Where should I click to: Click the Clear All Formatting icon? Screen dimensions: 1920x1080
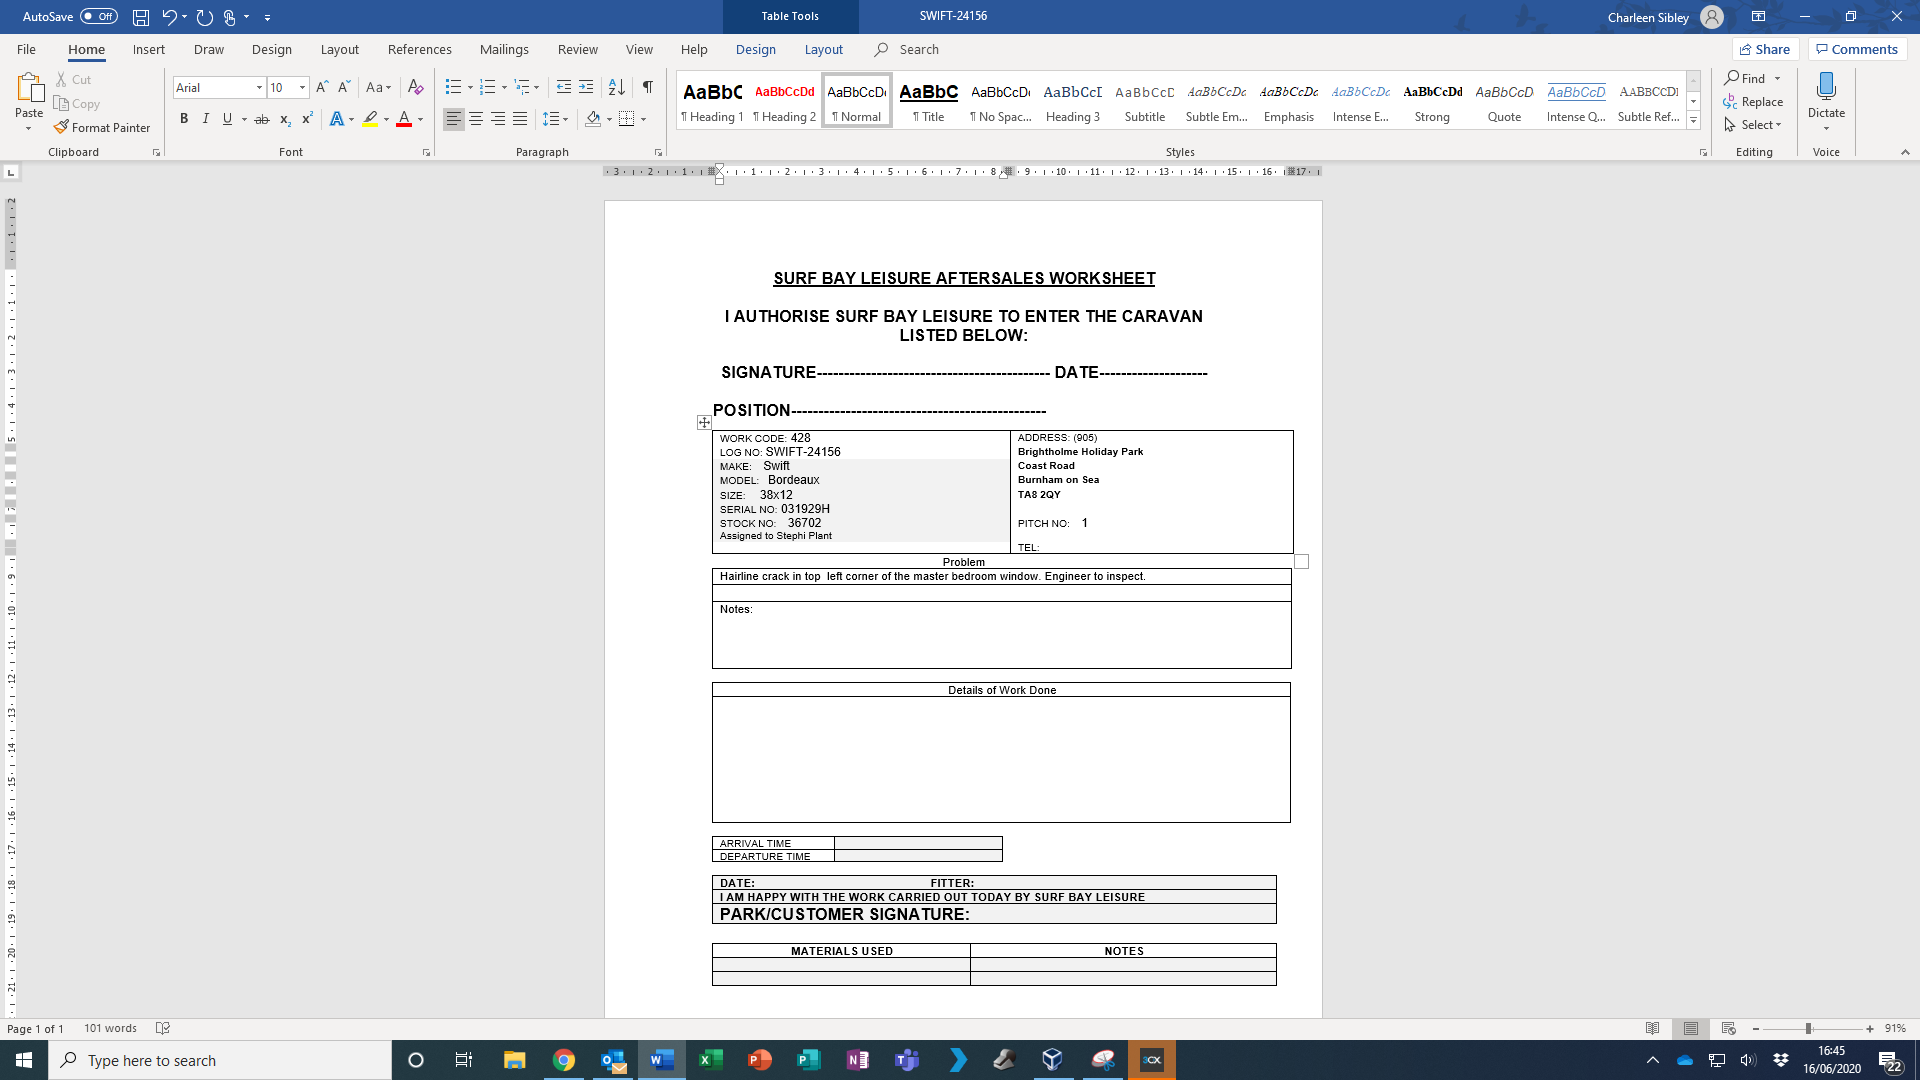pos(416,88)
